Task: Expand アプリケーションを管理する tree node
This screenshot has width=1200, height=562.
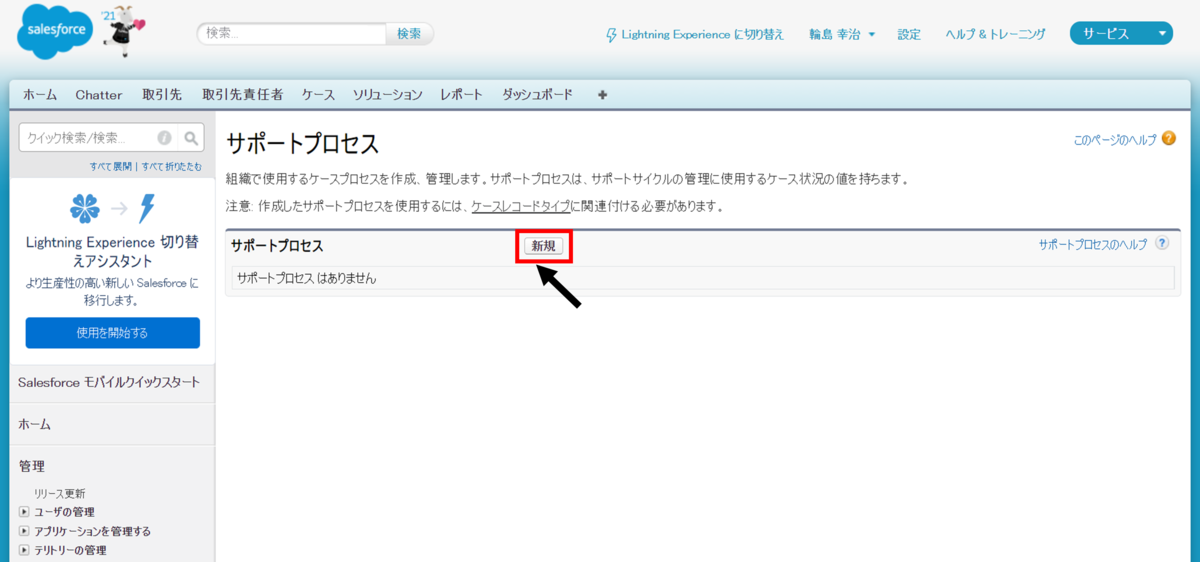Action: point(24,531)
